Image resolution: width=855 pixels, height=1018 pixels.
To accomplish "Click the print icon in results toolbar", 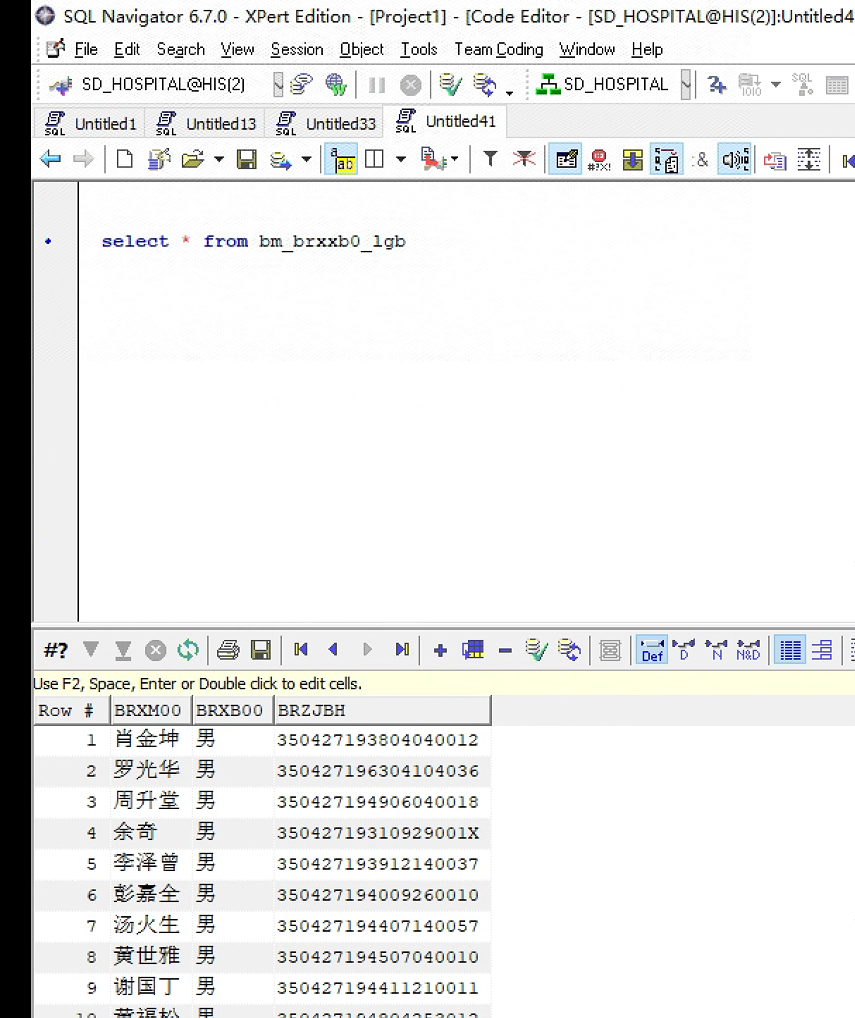I will (228, 650).
